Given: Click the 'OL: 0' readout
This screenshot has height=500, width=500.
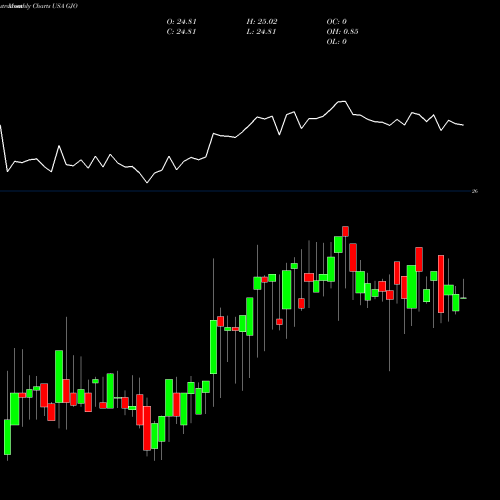Looking at the screenshot, I should pos(337,42).
